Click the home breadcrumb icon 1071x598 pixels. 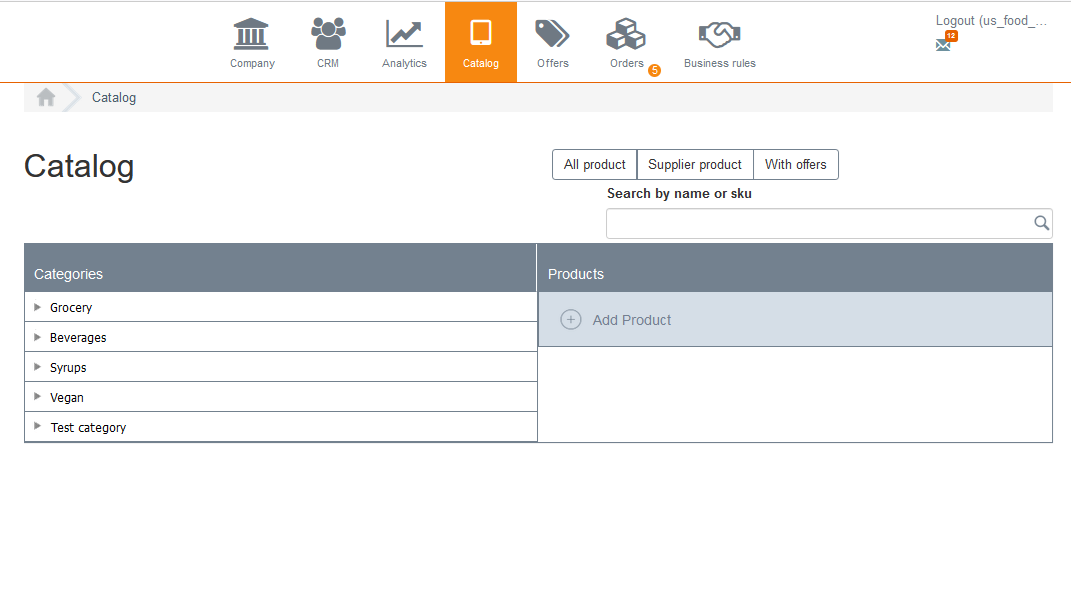pyautogui.click(x=46, y=97)
